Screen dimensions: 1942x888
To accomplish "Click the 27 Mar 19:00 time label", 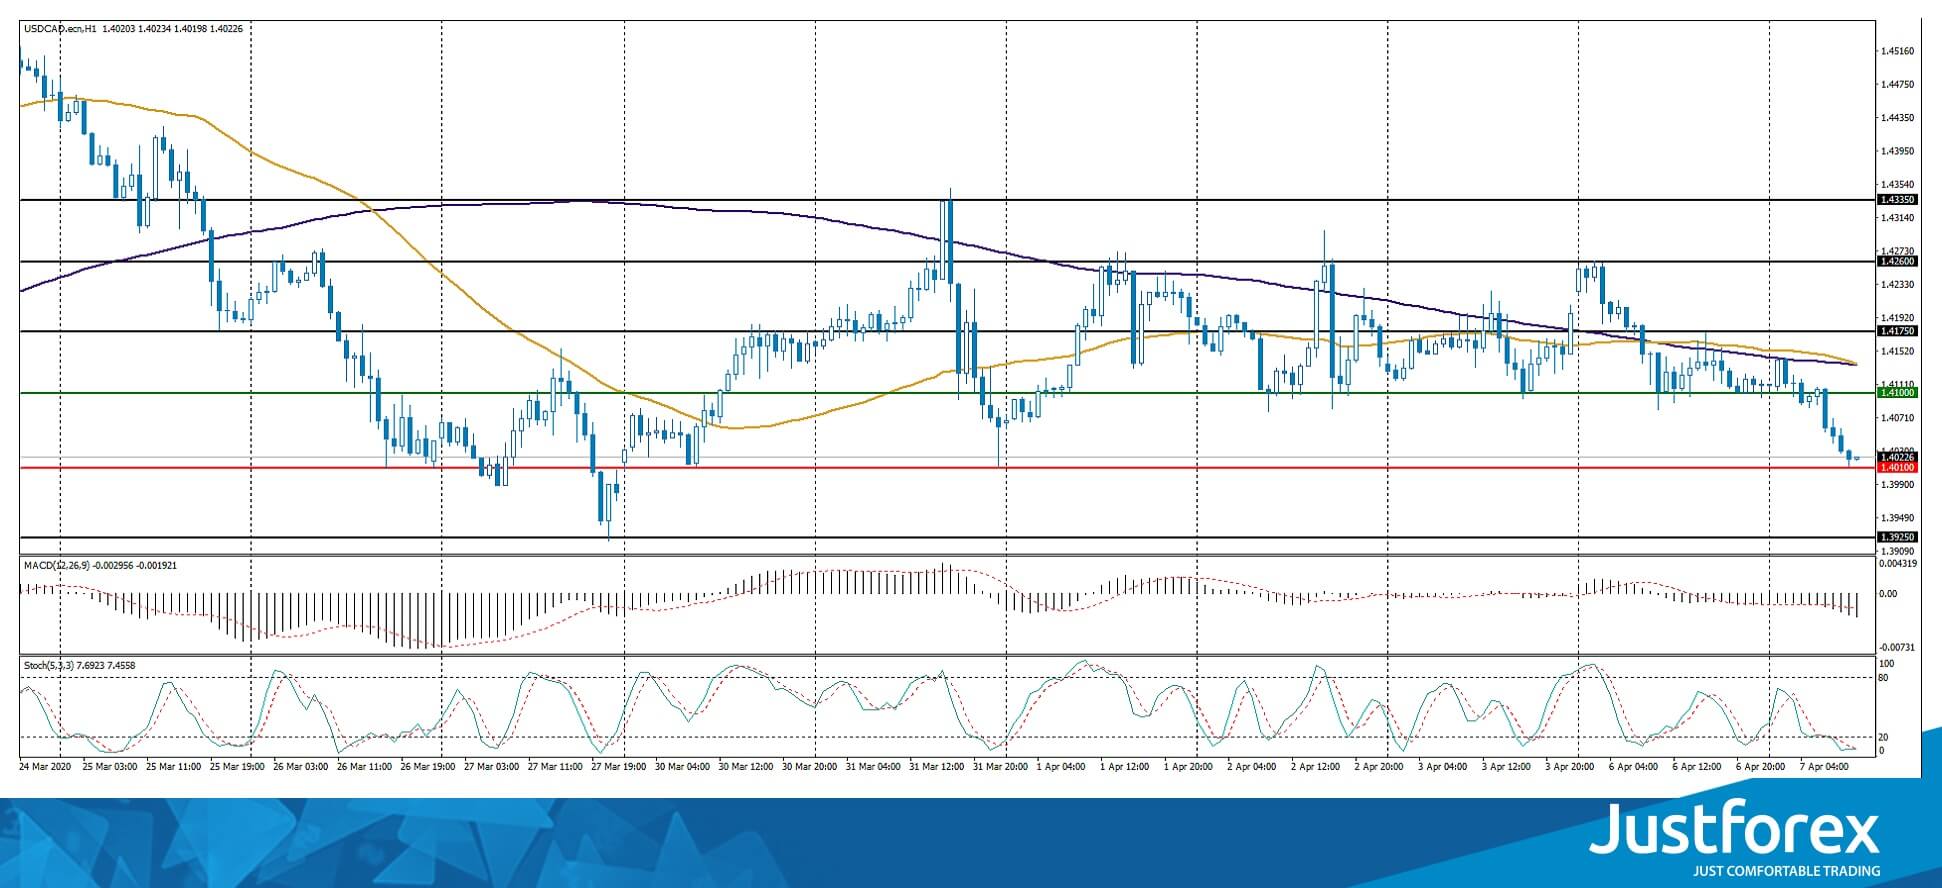I will click(619, 766).
